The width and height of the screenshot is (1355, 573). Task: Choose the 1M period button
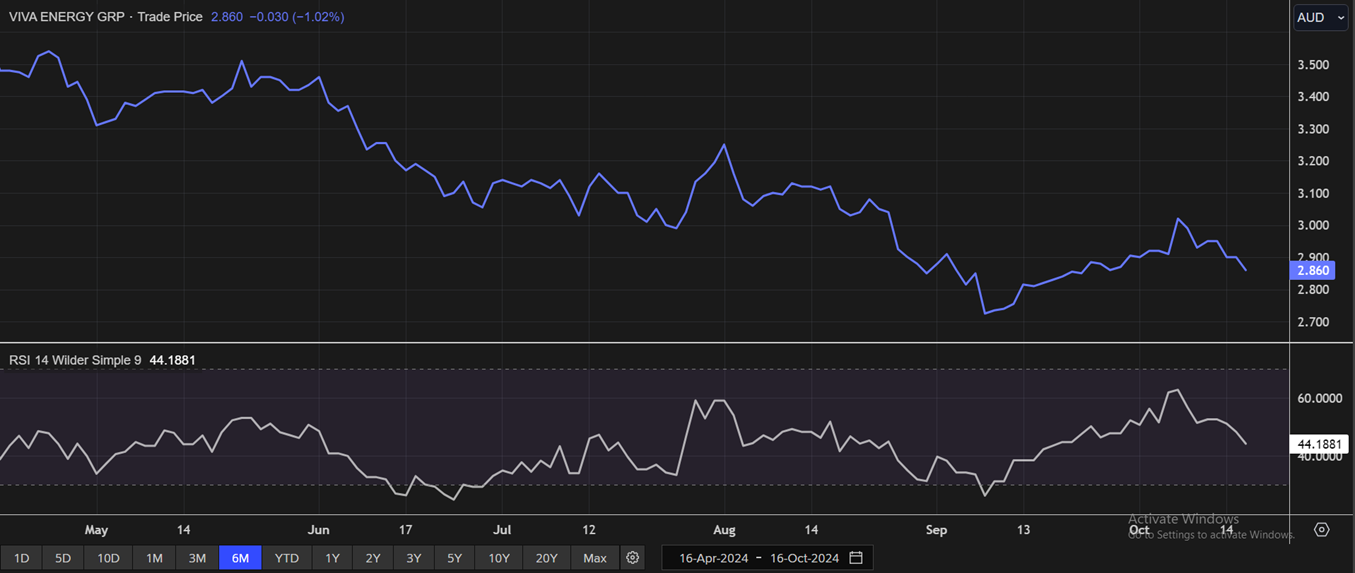[x=154, y=558]
